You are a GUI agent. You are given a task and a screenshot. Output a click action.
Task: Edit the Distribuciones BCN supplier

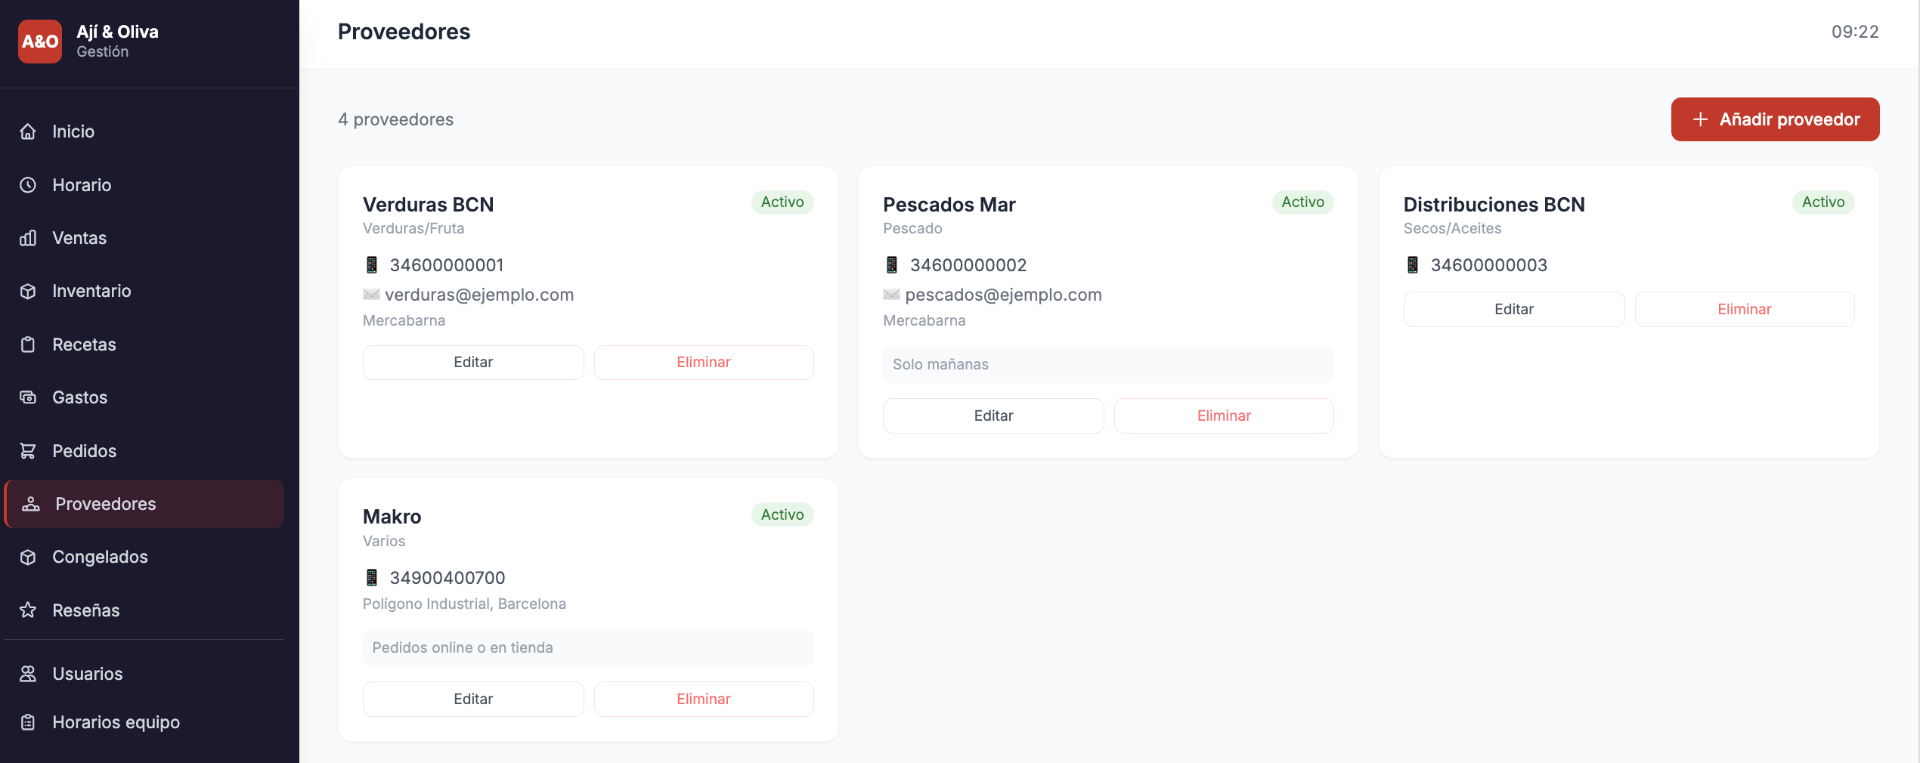pyautogui.click(x=1514, y=309)
